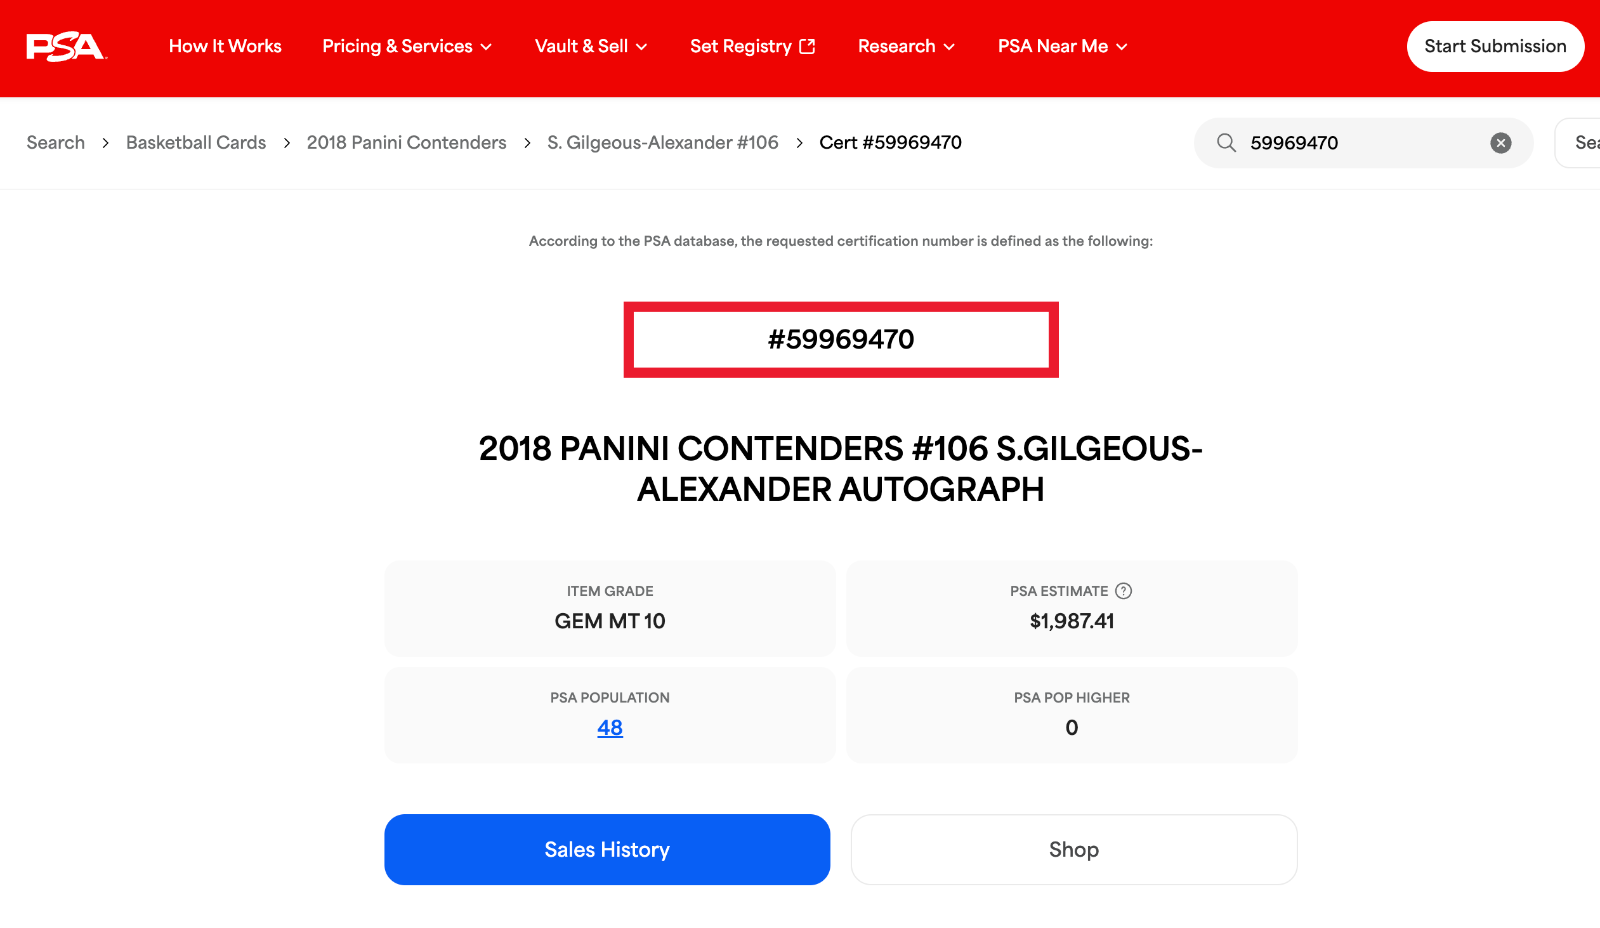Go to Search breadcrumb
1600x928 pixels.
pyautogui.click(x=56, y=143)
